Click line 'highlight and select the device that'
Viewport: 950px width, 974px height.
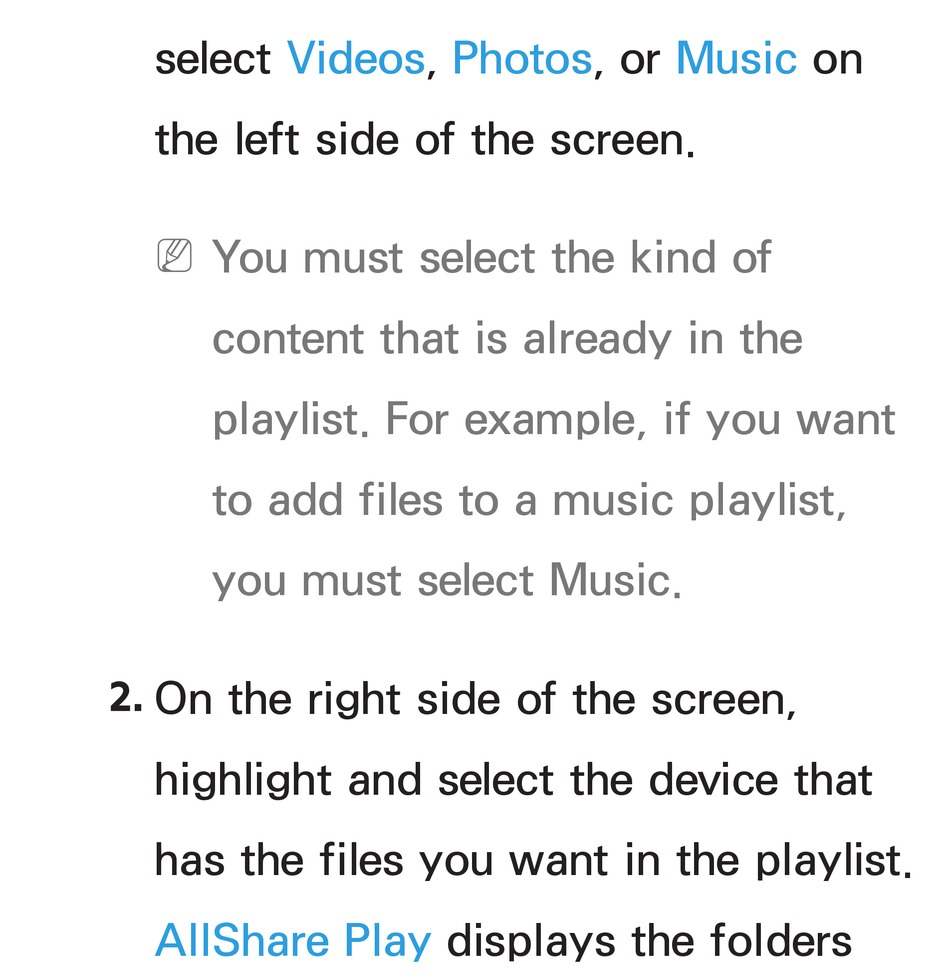513,780
